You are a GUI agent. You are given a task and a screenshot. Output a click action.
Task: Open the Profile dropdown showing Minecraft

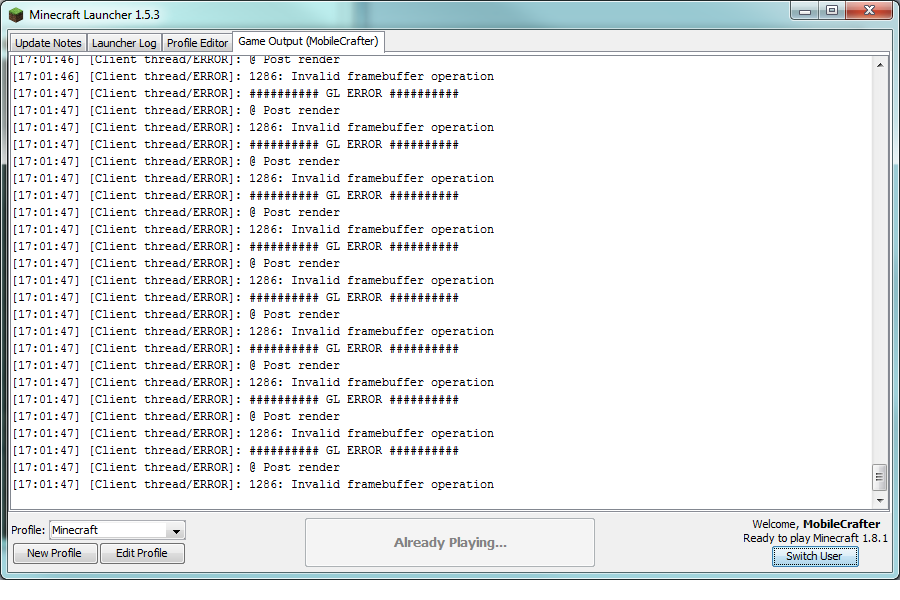coord(118,530)
